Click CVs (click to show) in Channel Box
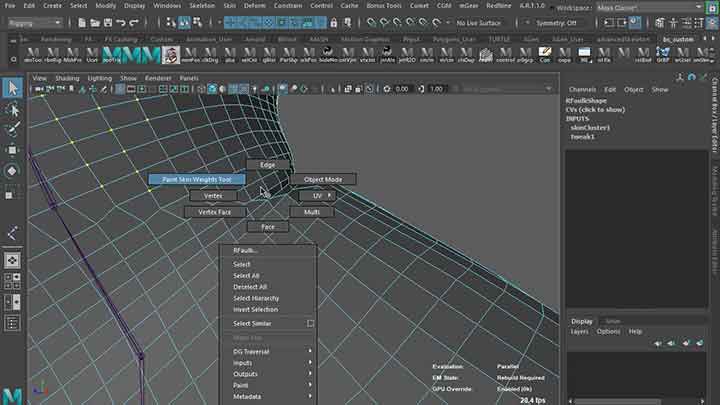Image resolution: width=720 pixels, height=405 pixels. click(594, 109)
